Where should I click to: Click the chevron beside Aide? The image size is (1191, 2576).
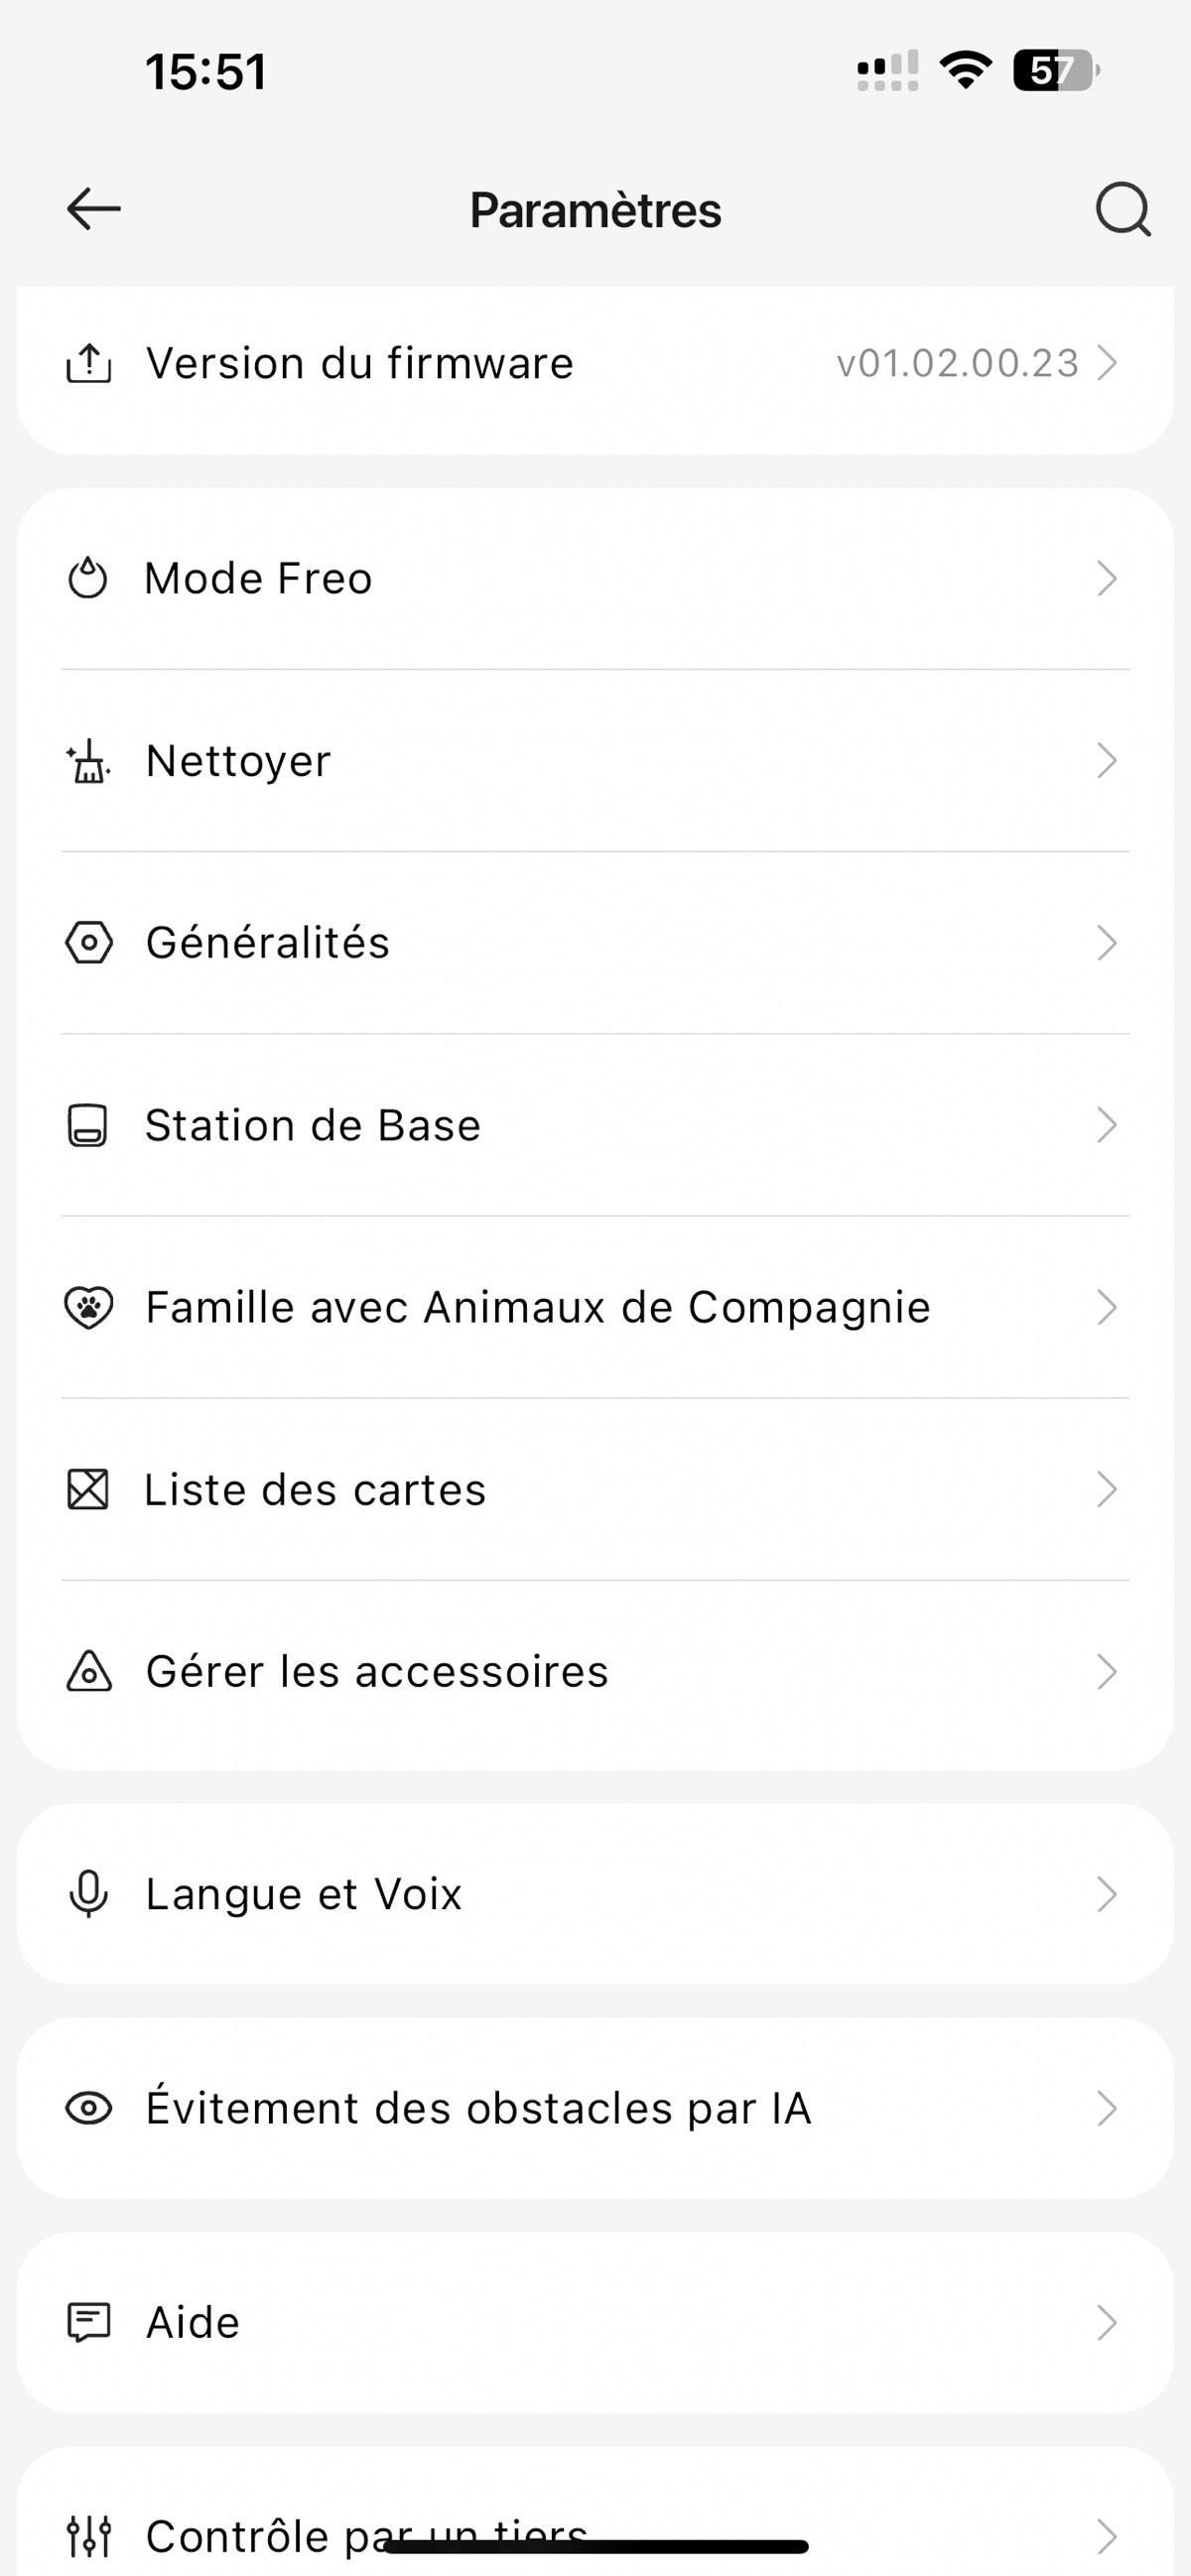[x=1106, y=2322]
